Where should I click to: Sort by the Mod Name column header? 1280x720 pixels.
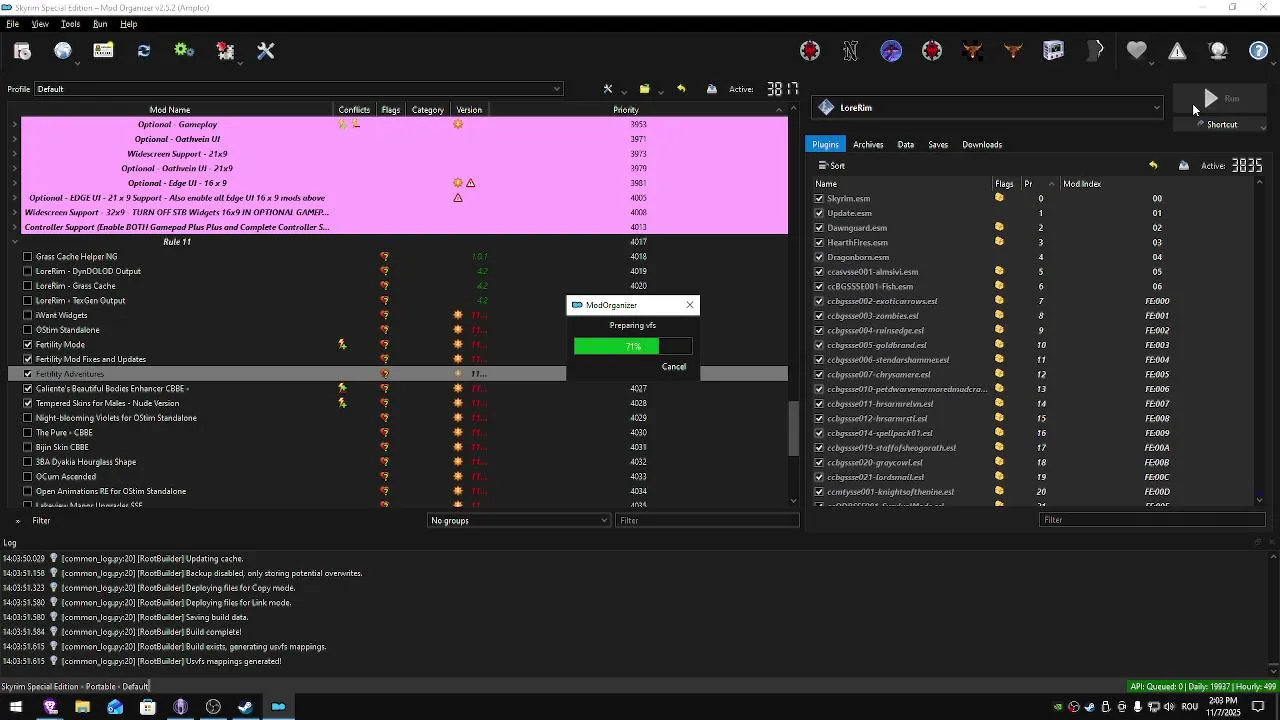pos(170,110)
